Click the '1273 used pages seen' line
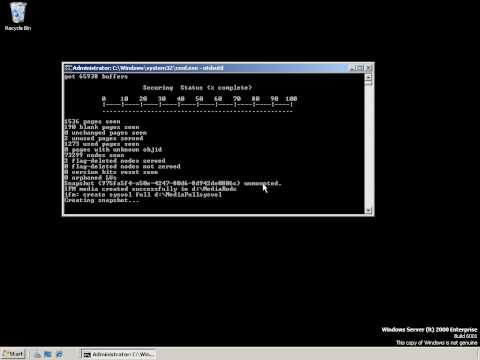The image size is (480, 360). coord(102,144)
